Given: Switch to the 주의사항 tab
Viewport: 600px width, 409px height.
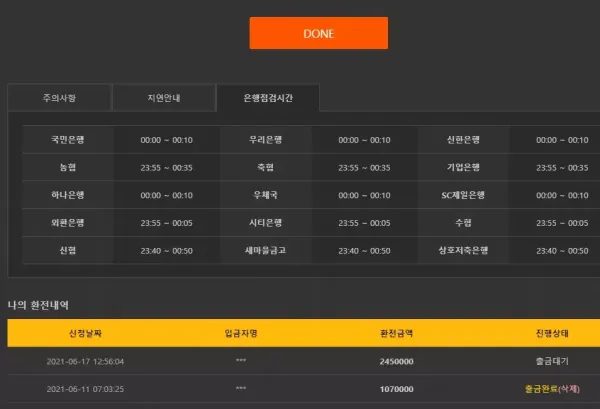Looking at the screenshot, I should pyautogui.click(x=59, y=98).
